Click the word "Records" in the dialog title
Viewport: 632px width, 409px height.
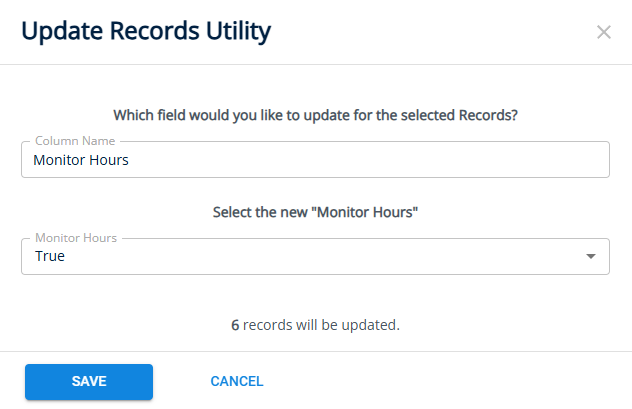[149, 31]
